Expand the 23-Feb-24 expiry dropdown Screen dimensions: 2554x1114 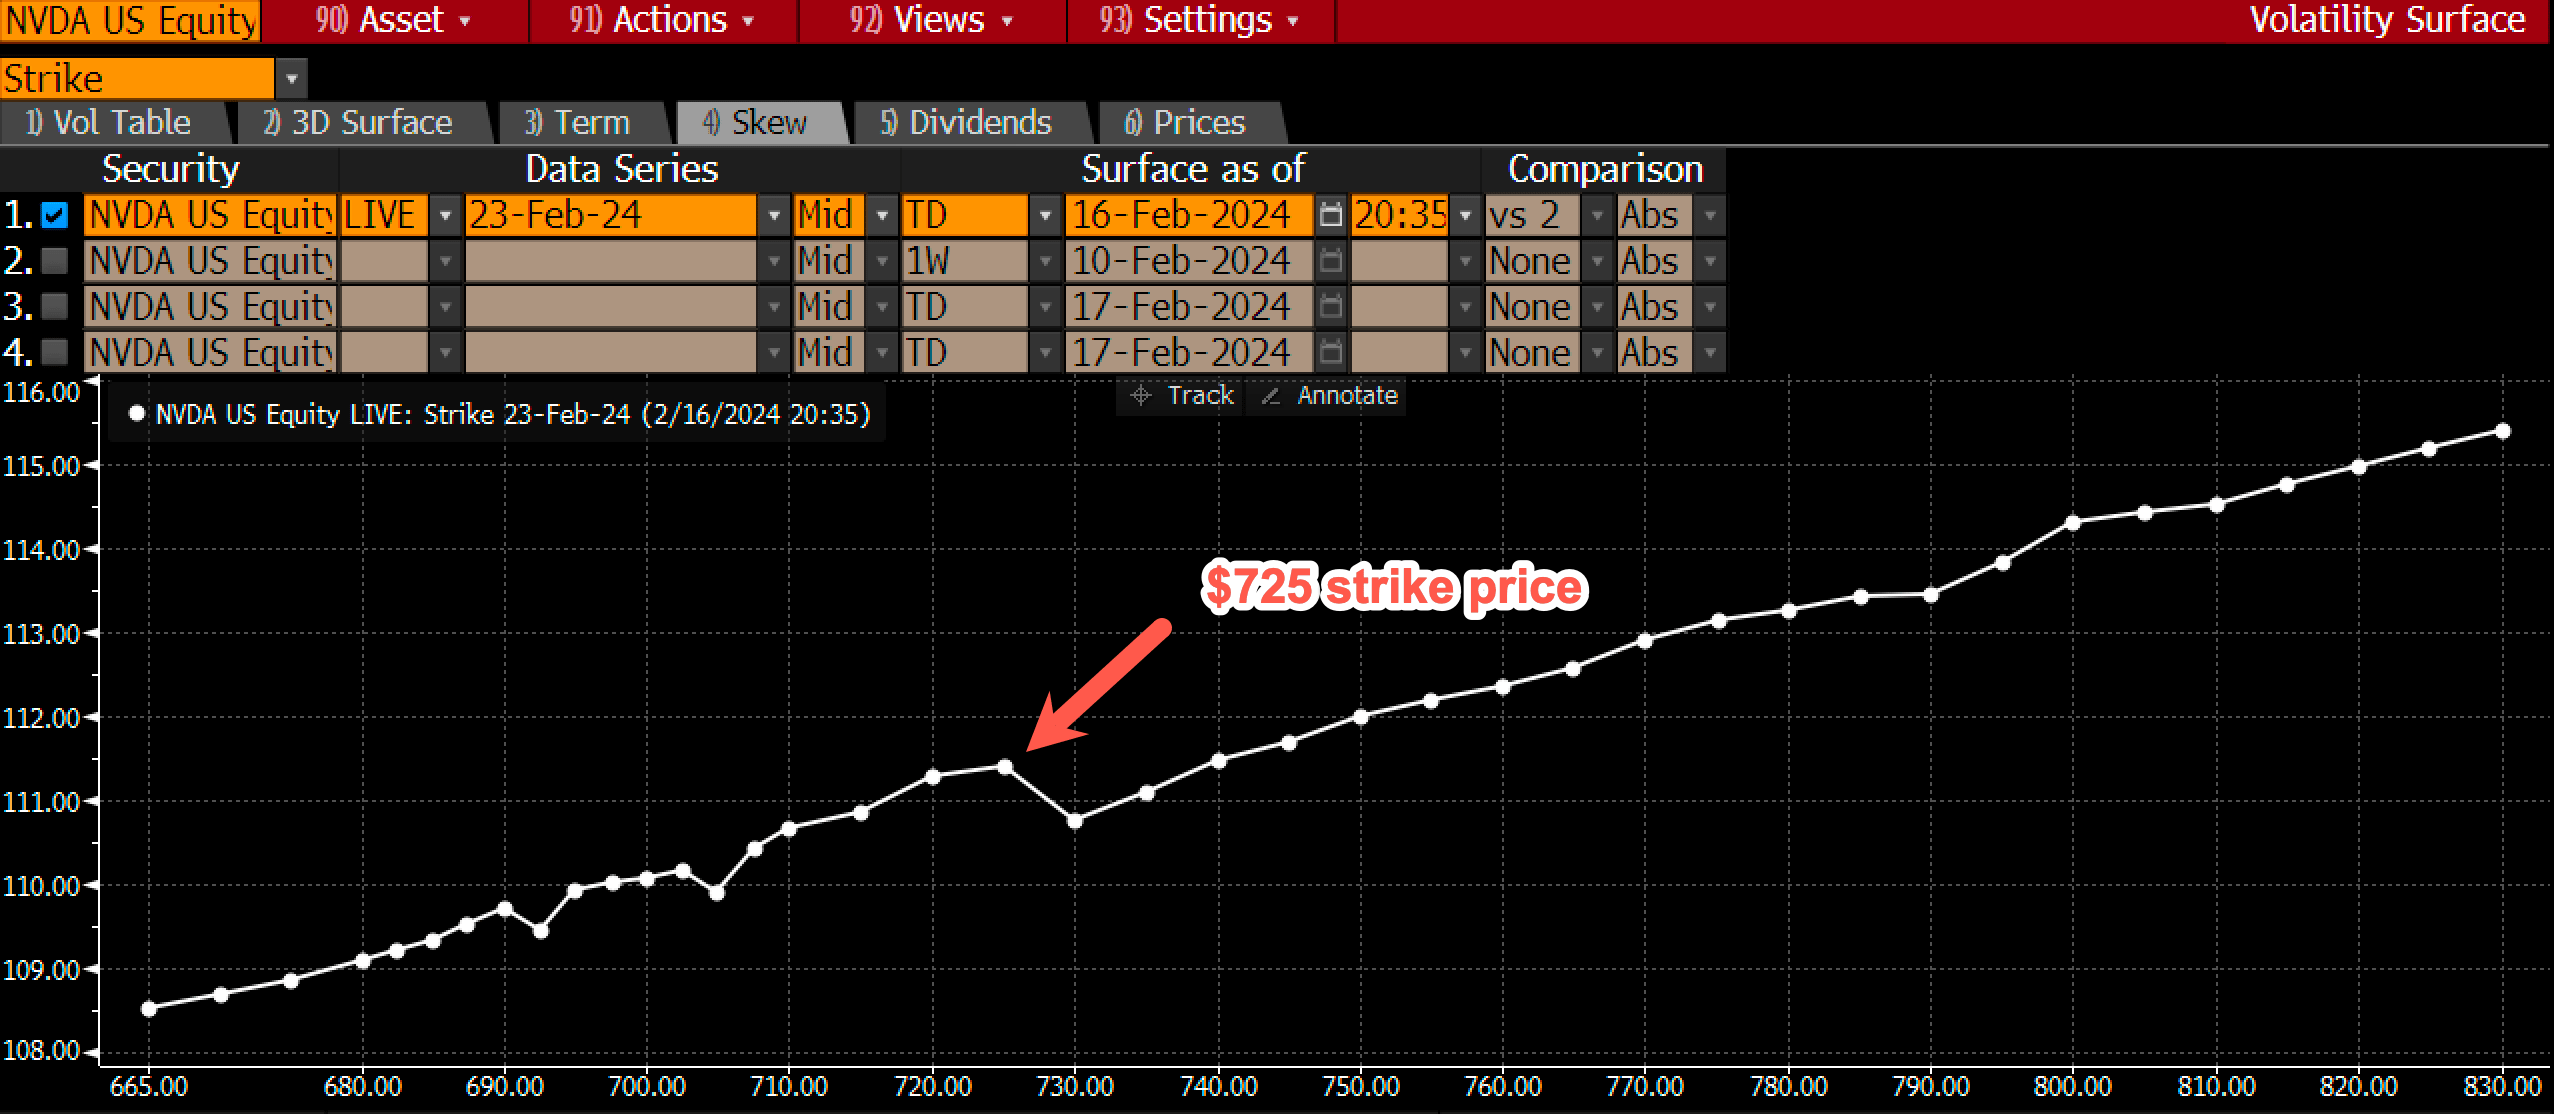[773, 215]
